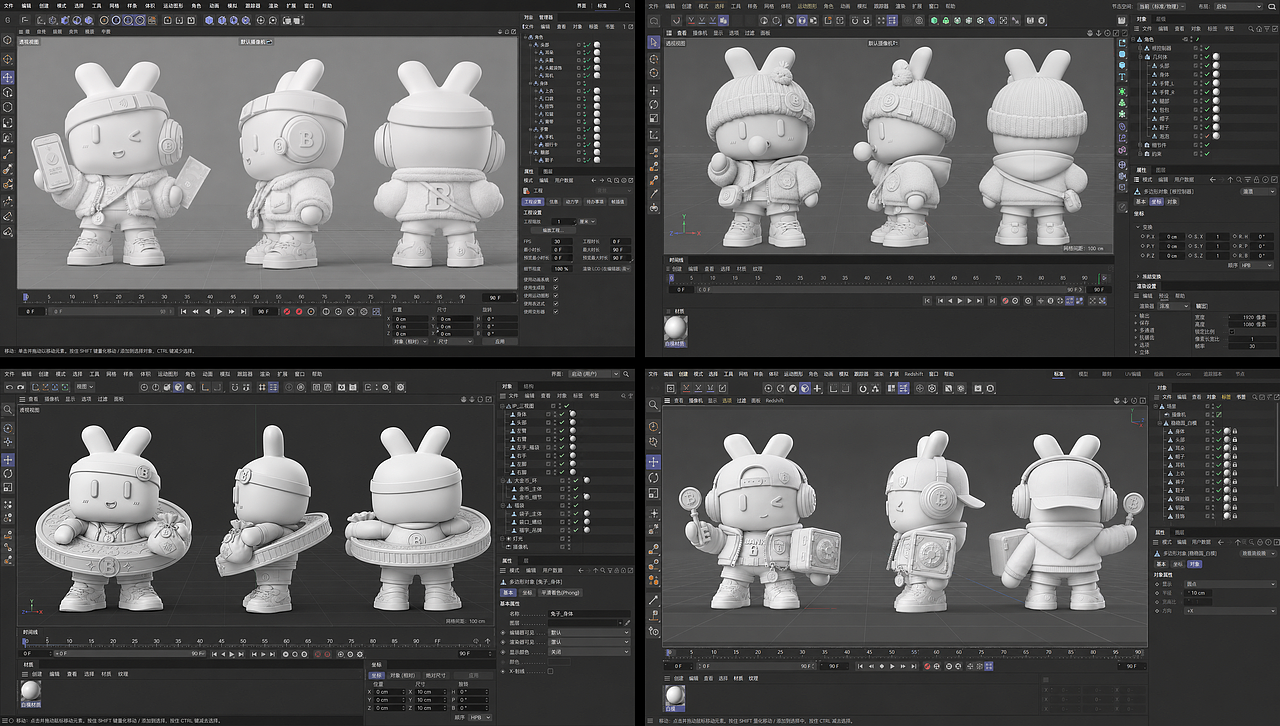This screenshot has height=726, width=1280.
Task: Switch to 帧插值 tab
Action: coord(618,201)
